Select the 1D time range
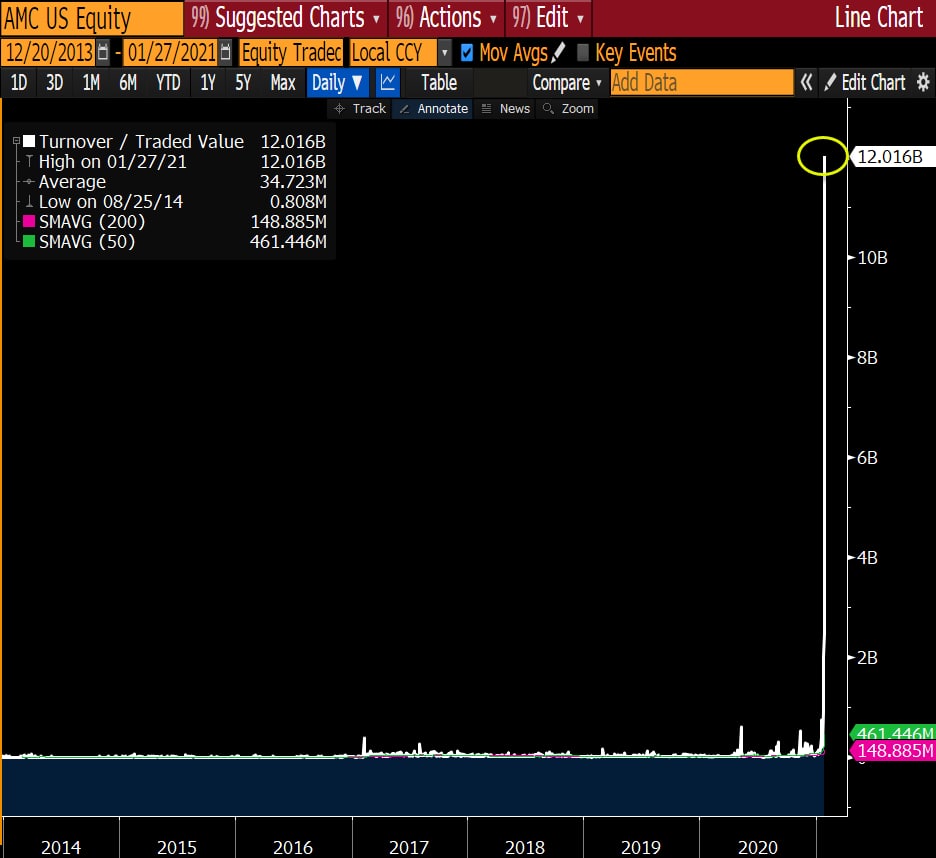Image resolution: width=936 pixels, height=858 pixels. tap(19, 82)
